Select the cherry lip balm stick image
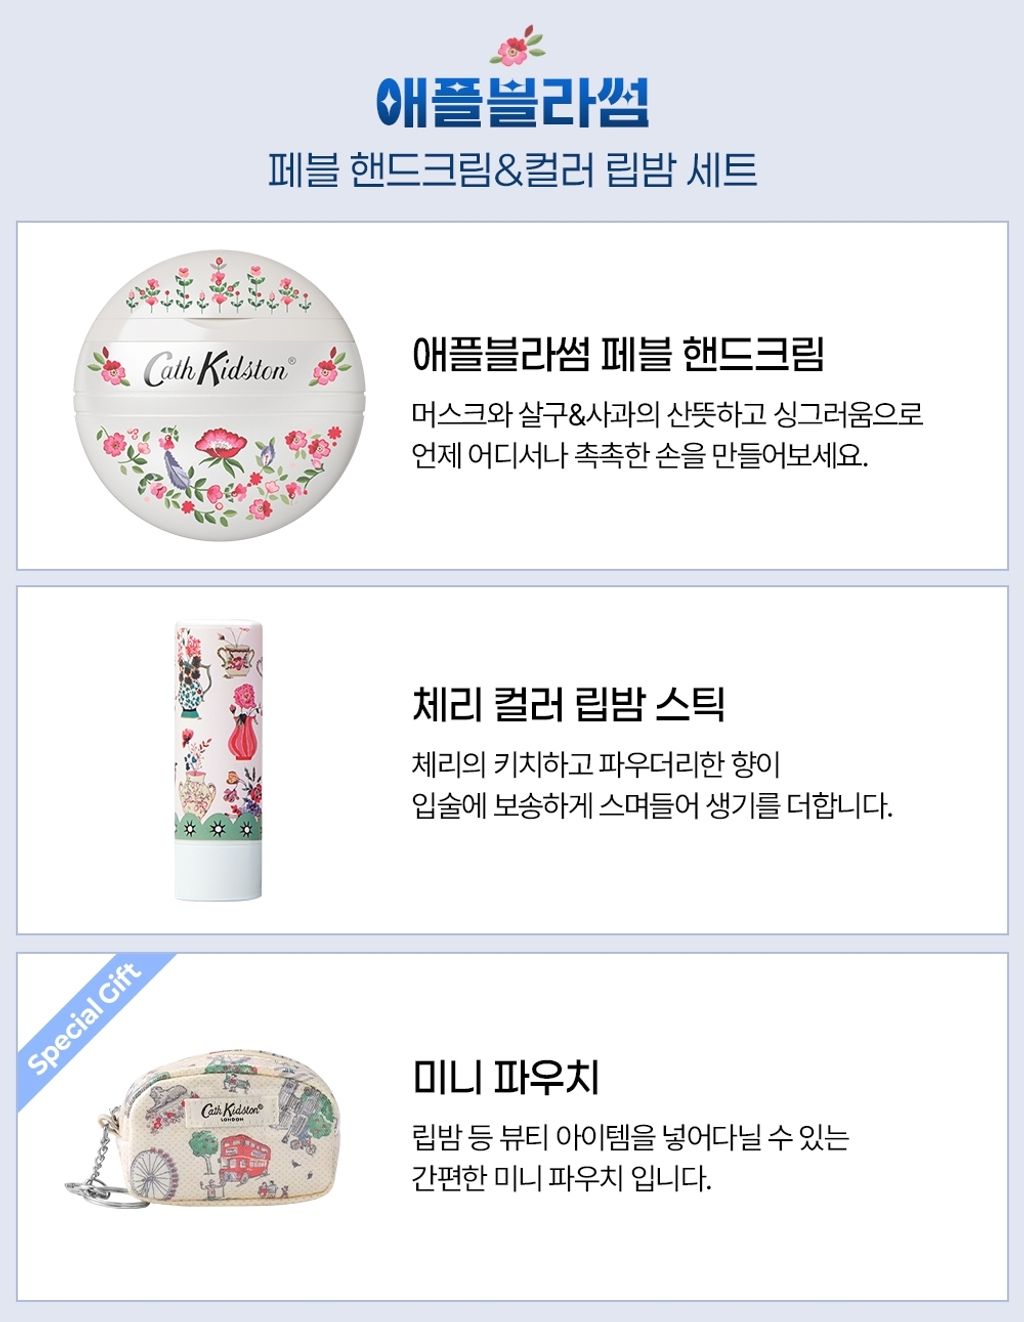Screen dimensions: 1024x1322 [x=220, y=760]
